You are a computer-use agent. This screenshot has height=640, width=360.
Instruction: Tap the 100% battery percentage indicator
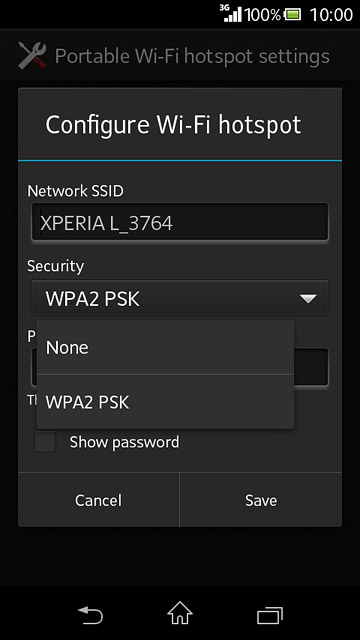tap(263, 15)
